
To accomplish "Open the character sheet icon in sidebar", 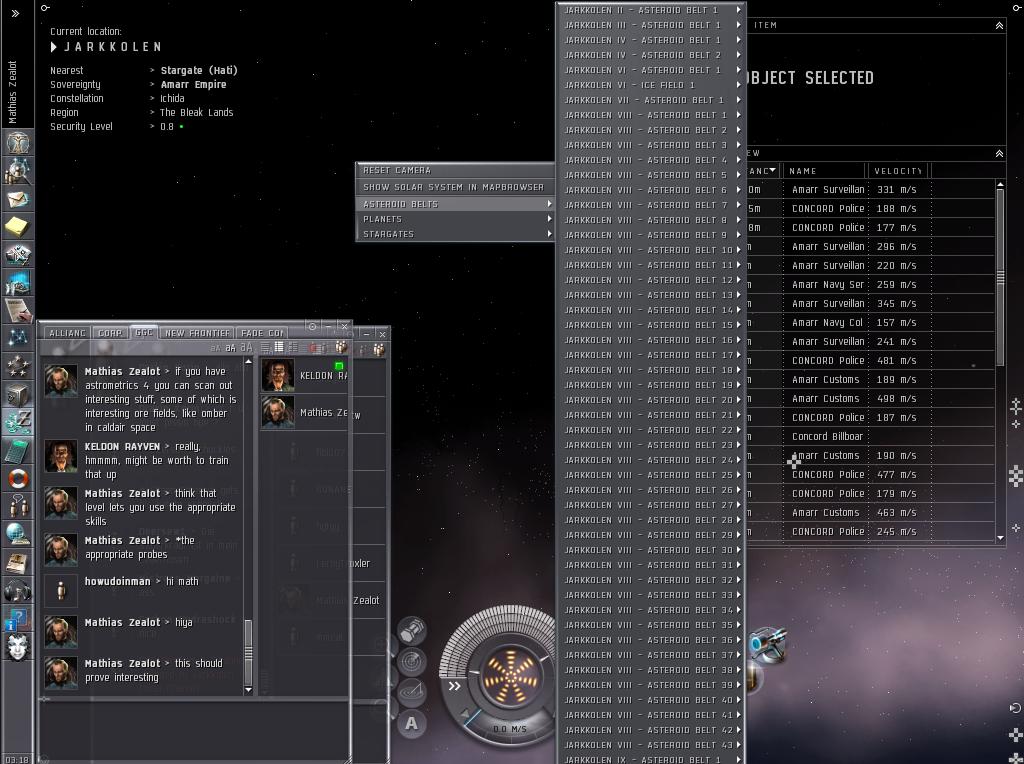I will pyautogui.click(x=18, y=142).
